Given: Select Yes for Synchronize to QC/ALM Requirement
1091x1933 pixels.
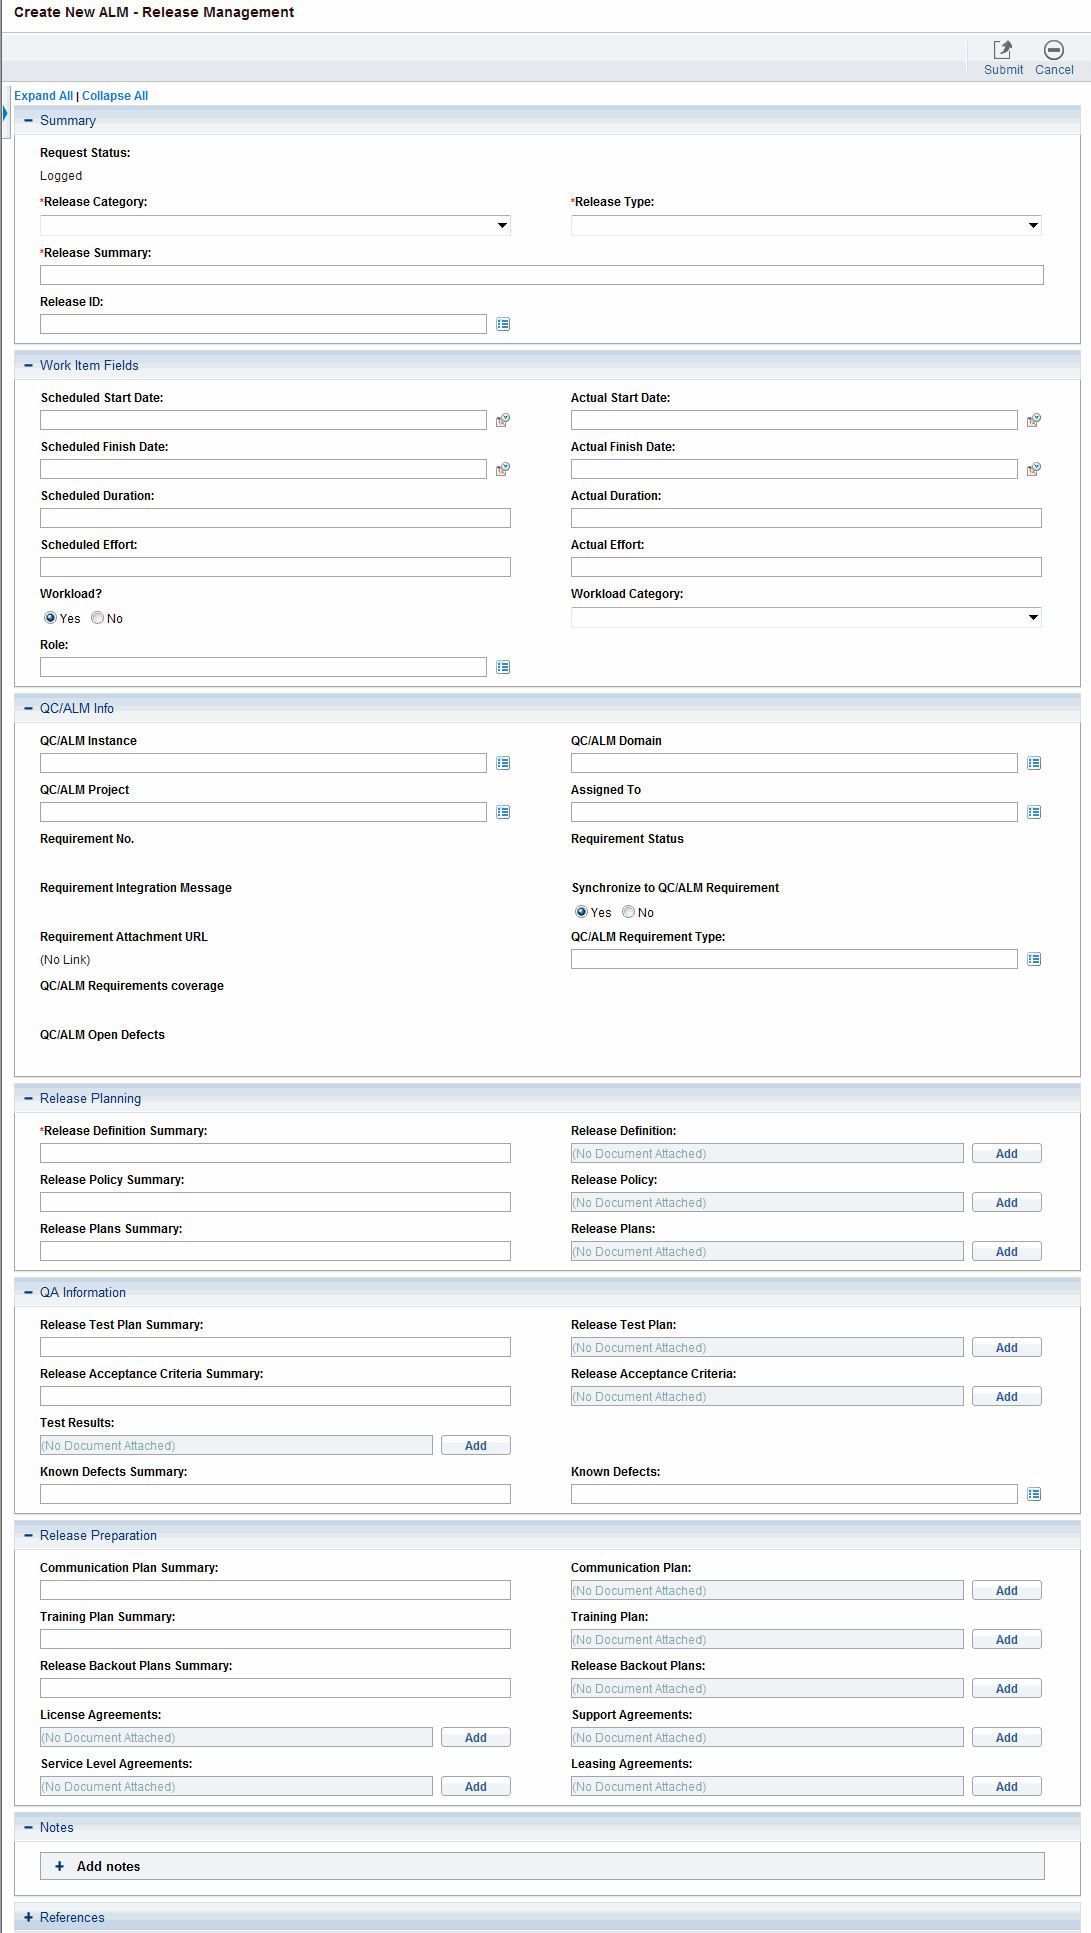Looking at the screenshot, I should (581, 912).
